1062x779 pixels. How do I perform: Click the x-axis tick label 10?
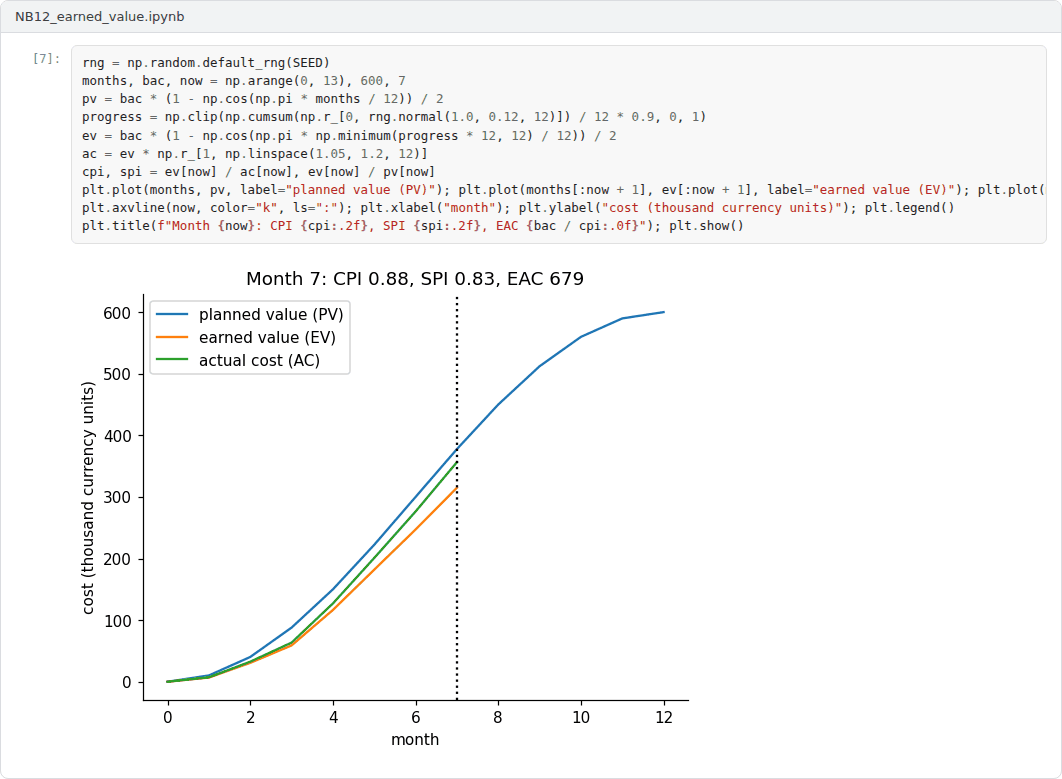[x=581, y=717]
